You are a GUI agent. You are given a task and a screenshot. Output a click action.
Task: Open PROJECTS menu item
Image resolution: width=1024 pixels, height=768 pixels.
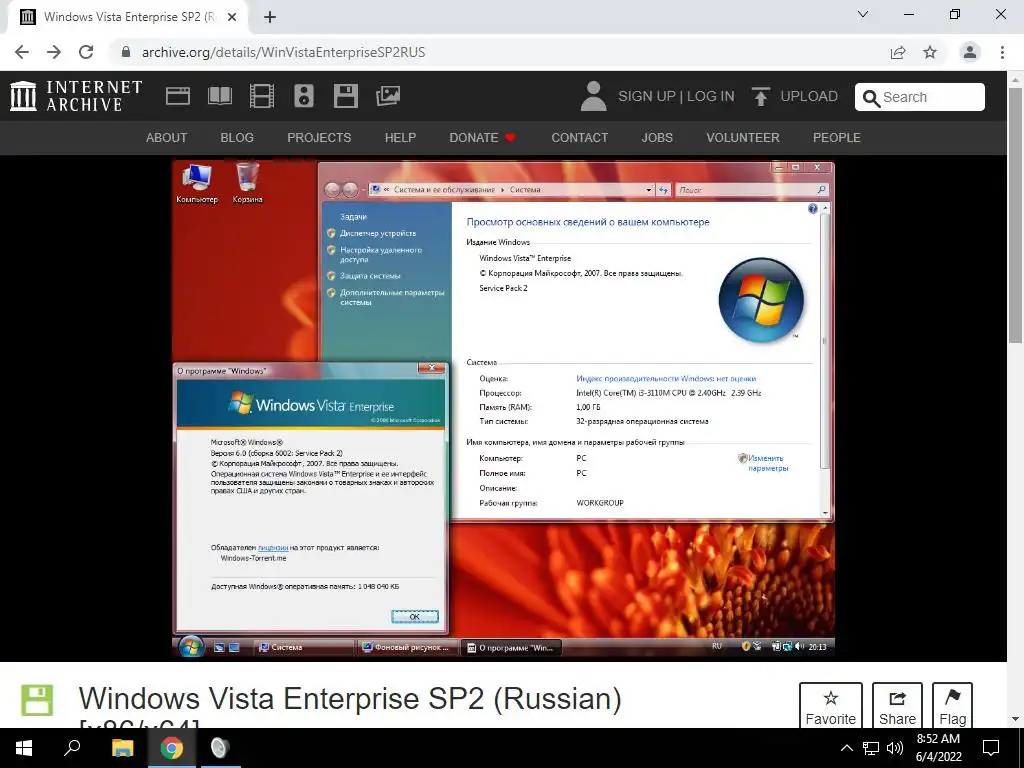[319, 138]
